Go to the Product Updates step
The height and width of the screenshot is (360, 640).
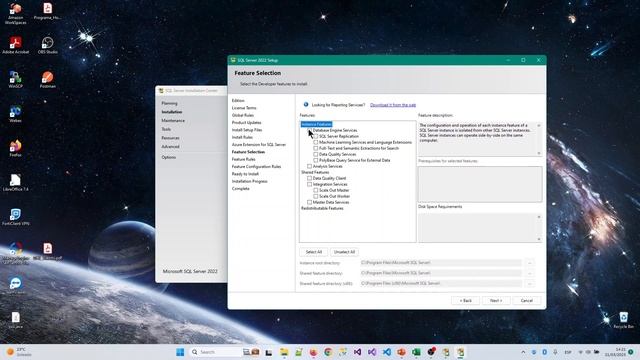pos(247,122)
